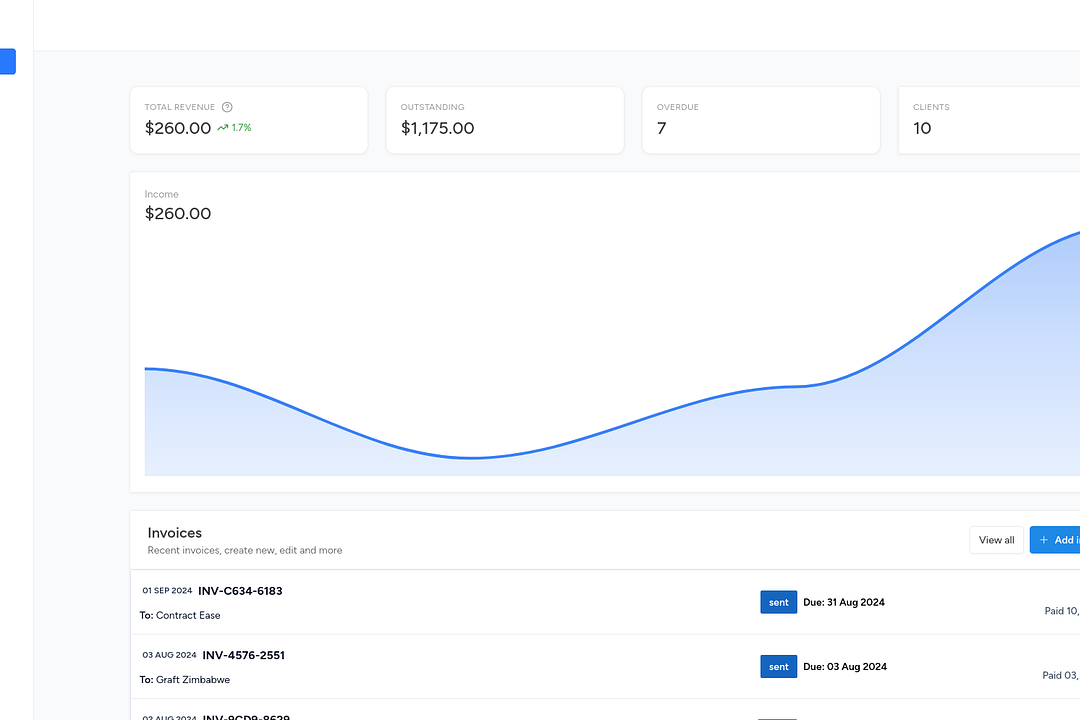This screenshot has width=1080, height=720.
Task: Click the Due: 31 Aug 2024 label
Action: pyautogui.click(x=843, y=602)
